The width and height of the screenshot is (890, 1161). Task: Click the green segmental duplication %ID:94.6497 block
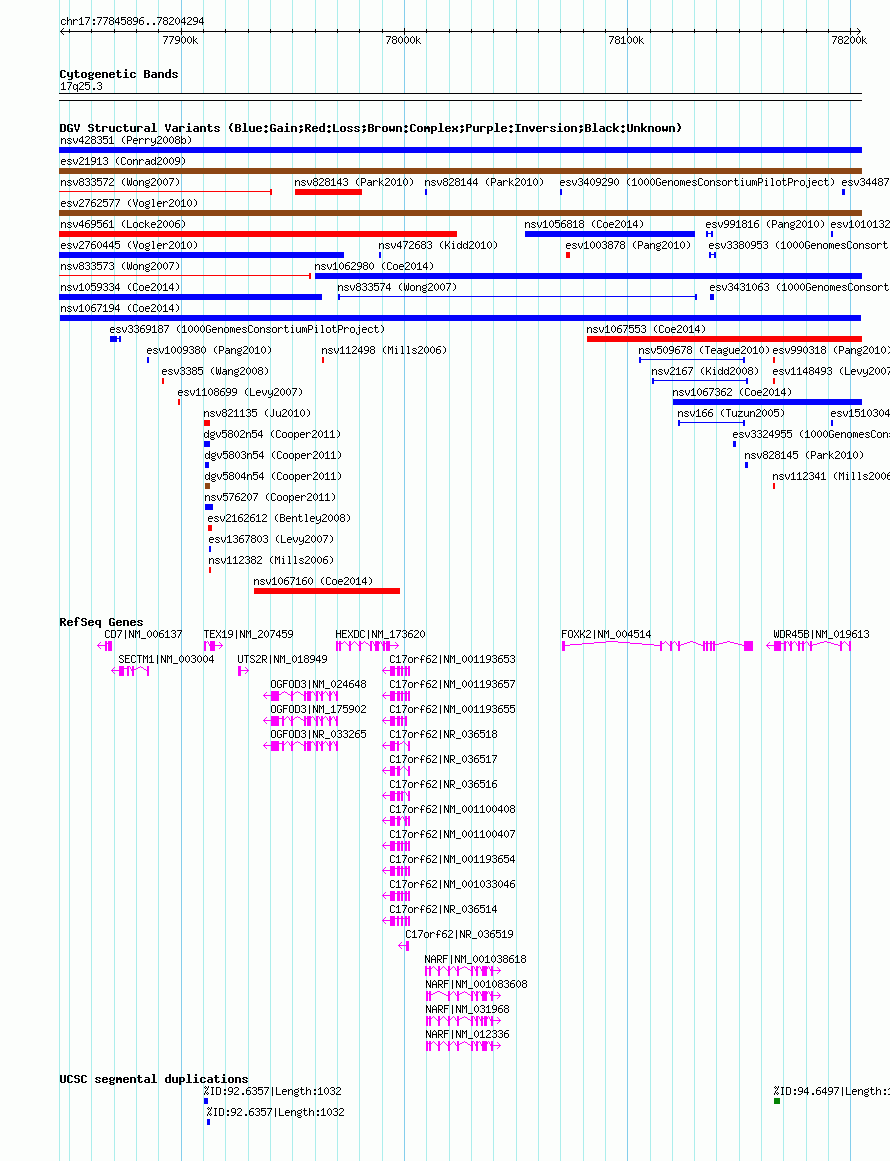[x=777, y=1101]
